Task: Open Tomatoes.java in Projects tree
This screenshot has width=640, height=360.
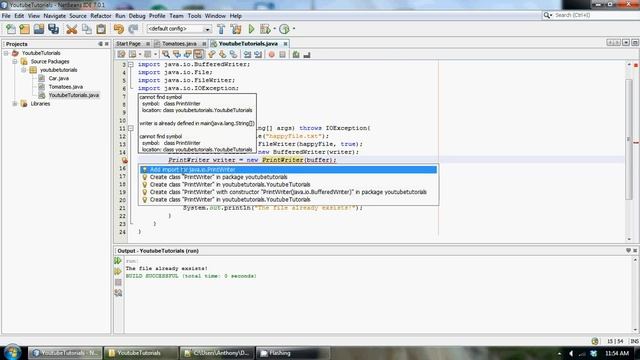Action: [65, 87]
